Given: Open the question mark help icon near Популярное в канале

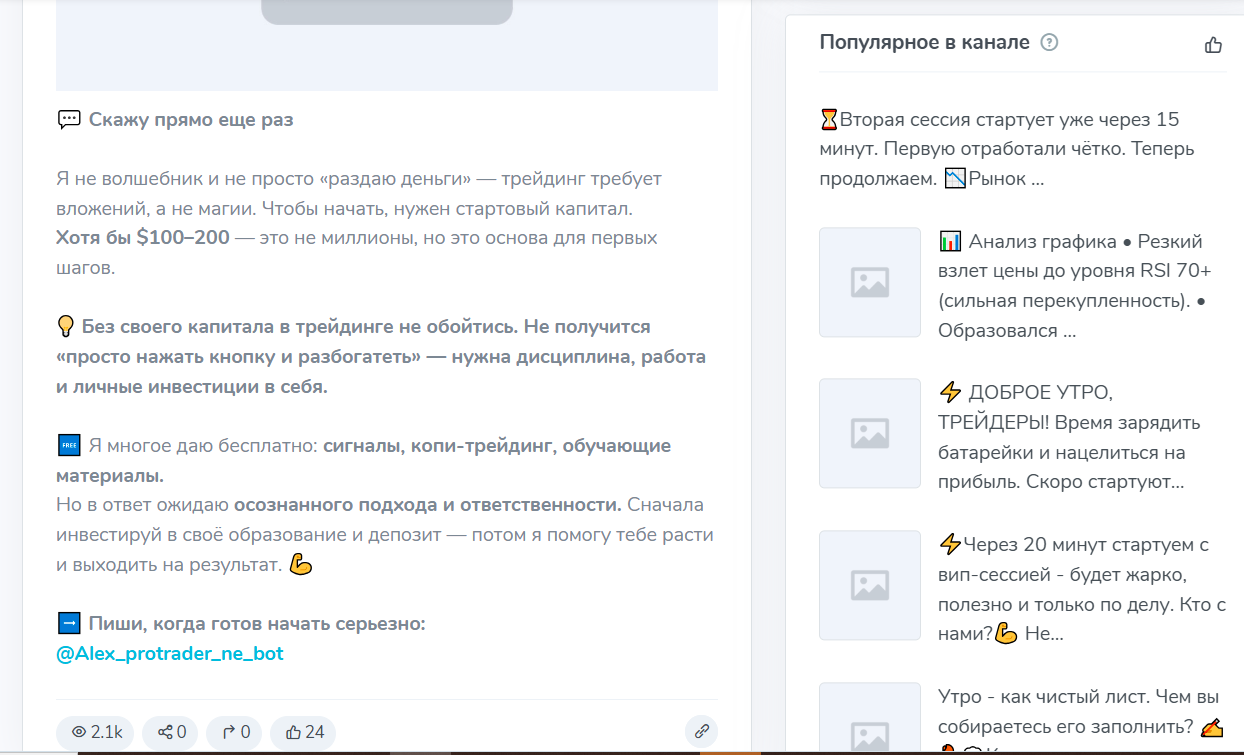Looking at the screenshot, I should pyautogui.click(x=1047, y=42).
